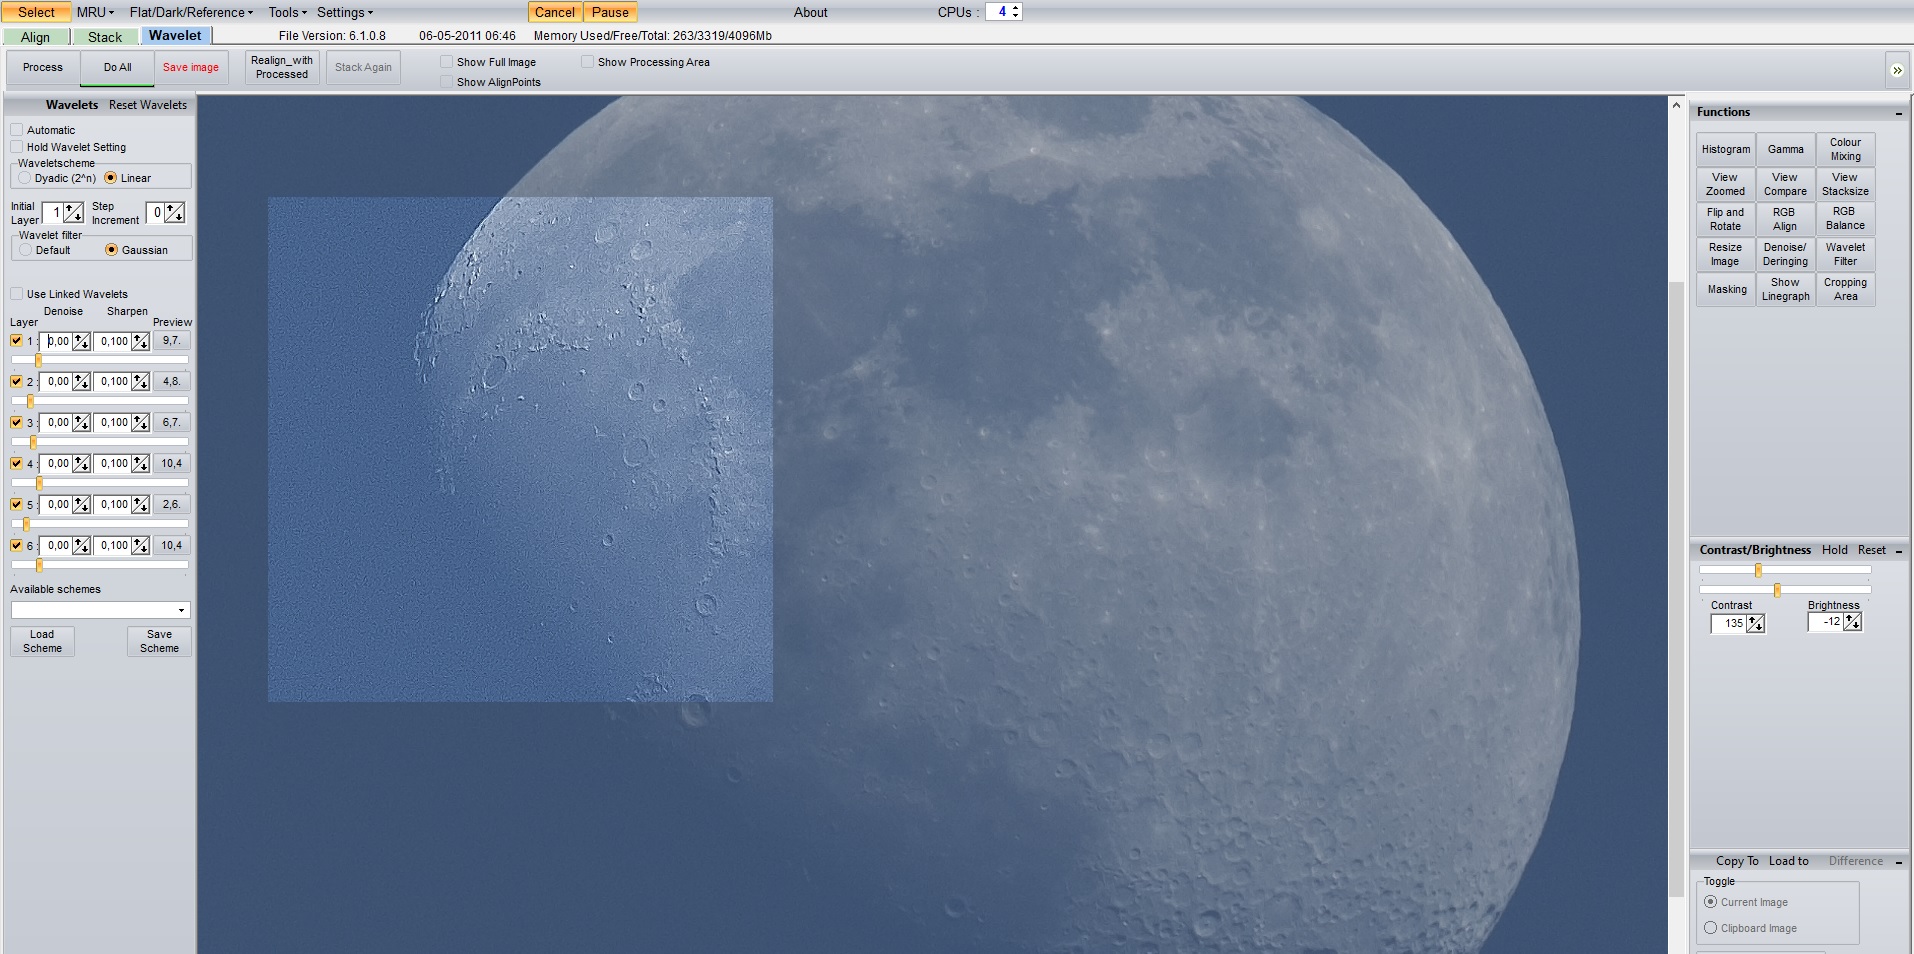Switch to the Stack tab
The image size is (1914, 954).
pyautogui.click(x=105, y=37)
